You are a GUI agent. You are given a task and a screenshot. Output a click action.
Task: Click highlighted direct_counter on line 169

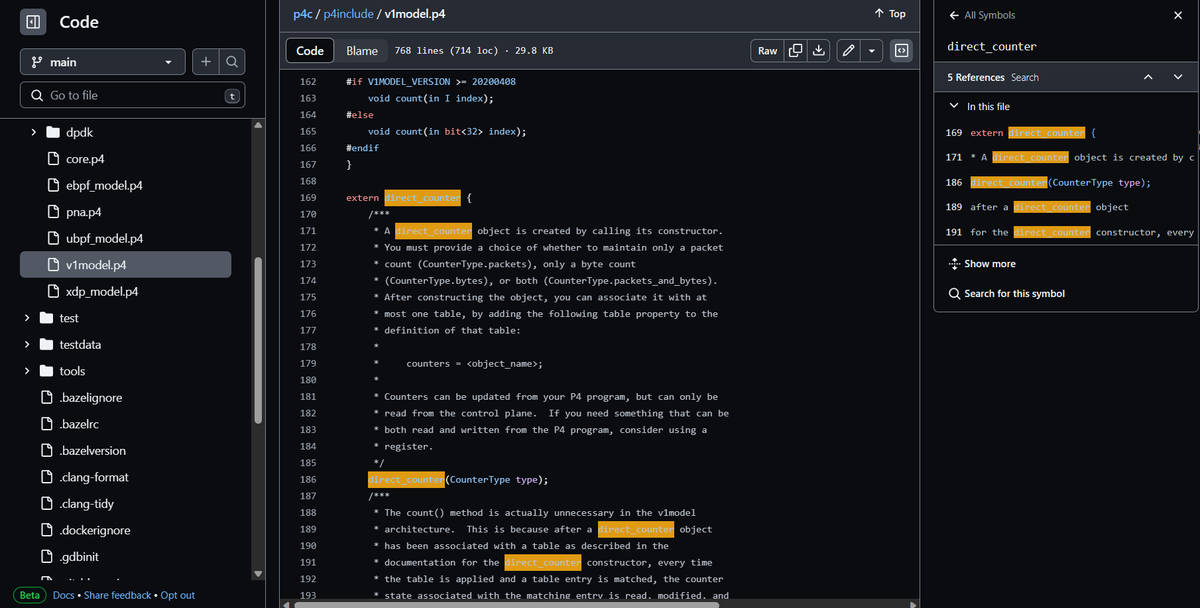(422, 198)
